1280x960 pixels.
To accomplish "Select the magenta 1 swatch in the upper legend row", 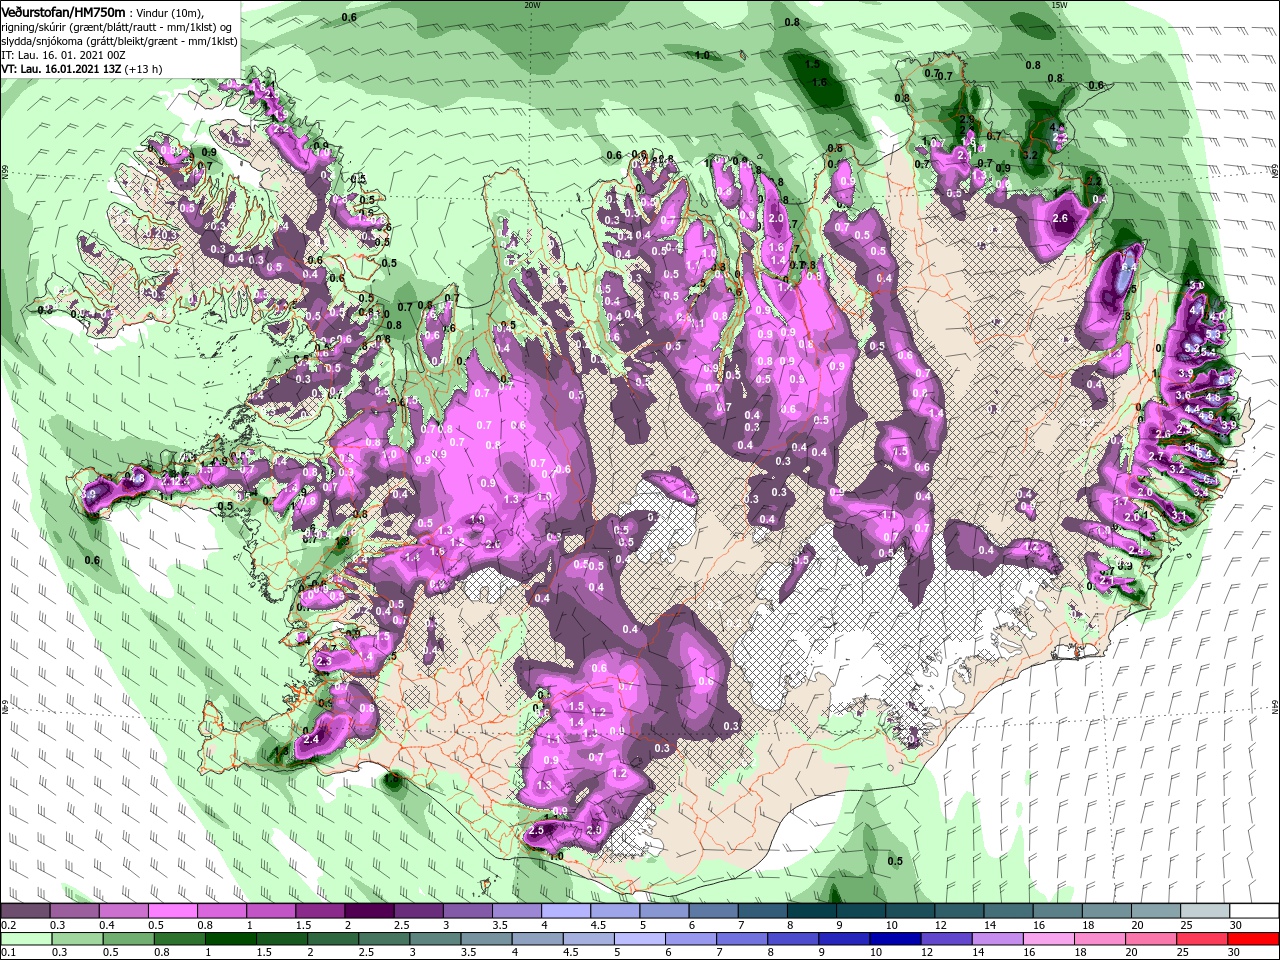I will [270, 911].
